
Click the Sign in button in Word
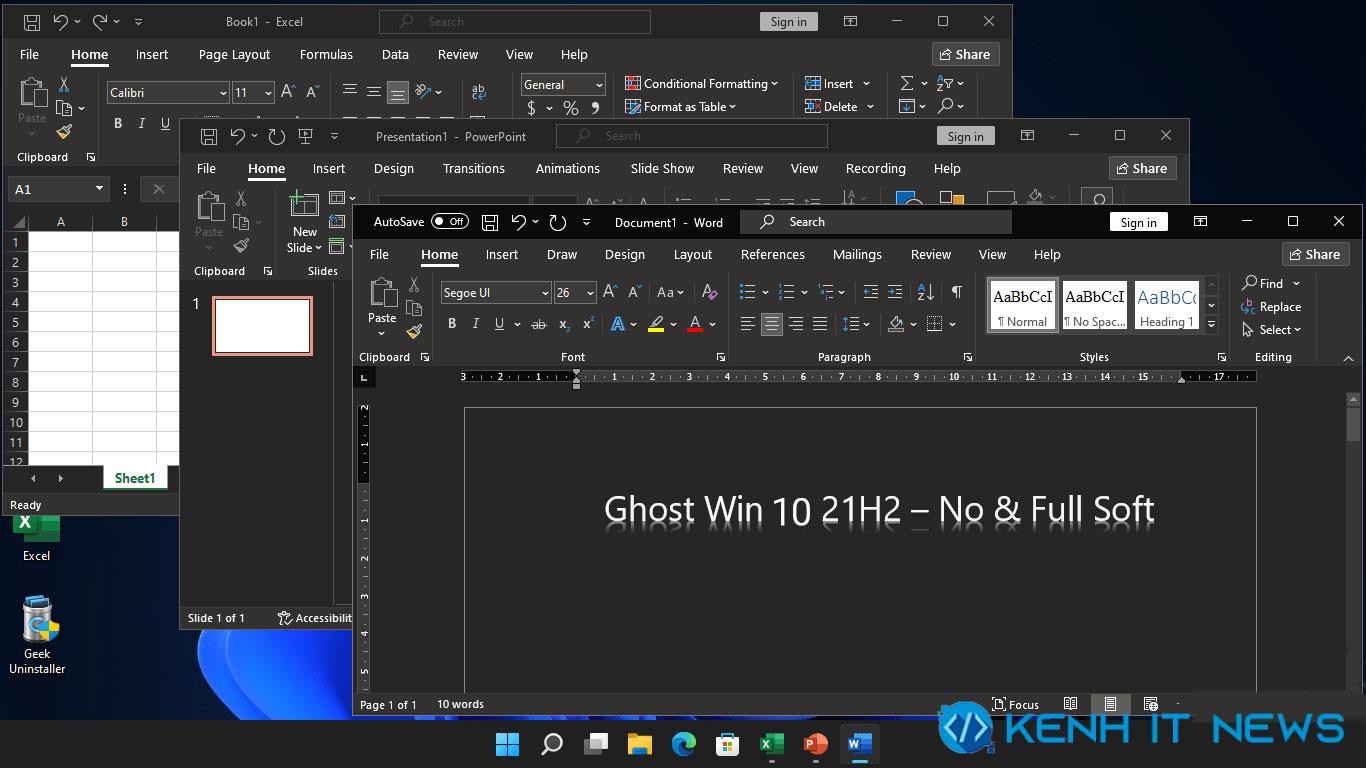(1138, 222)
